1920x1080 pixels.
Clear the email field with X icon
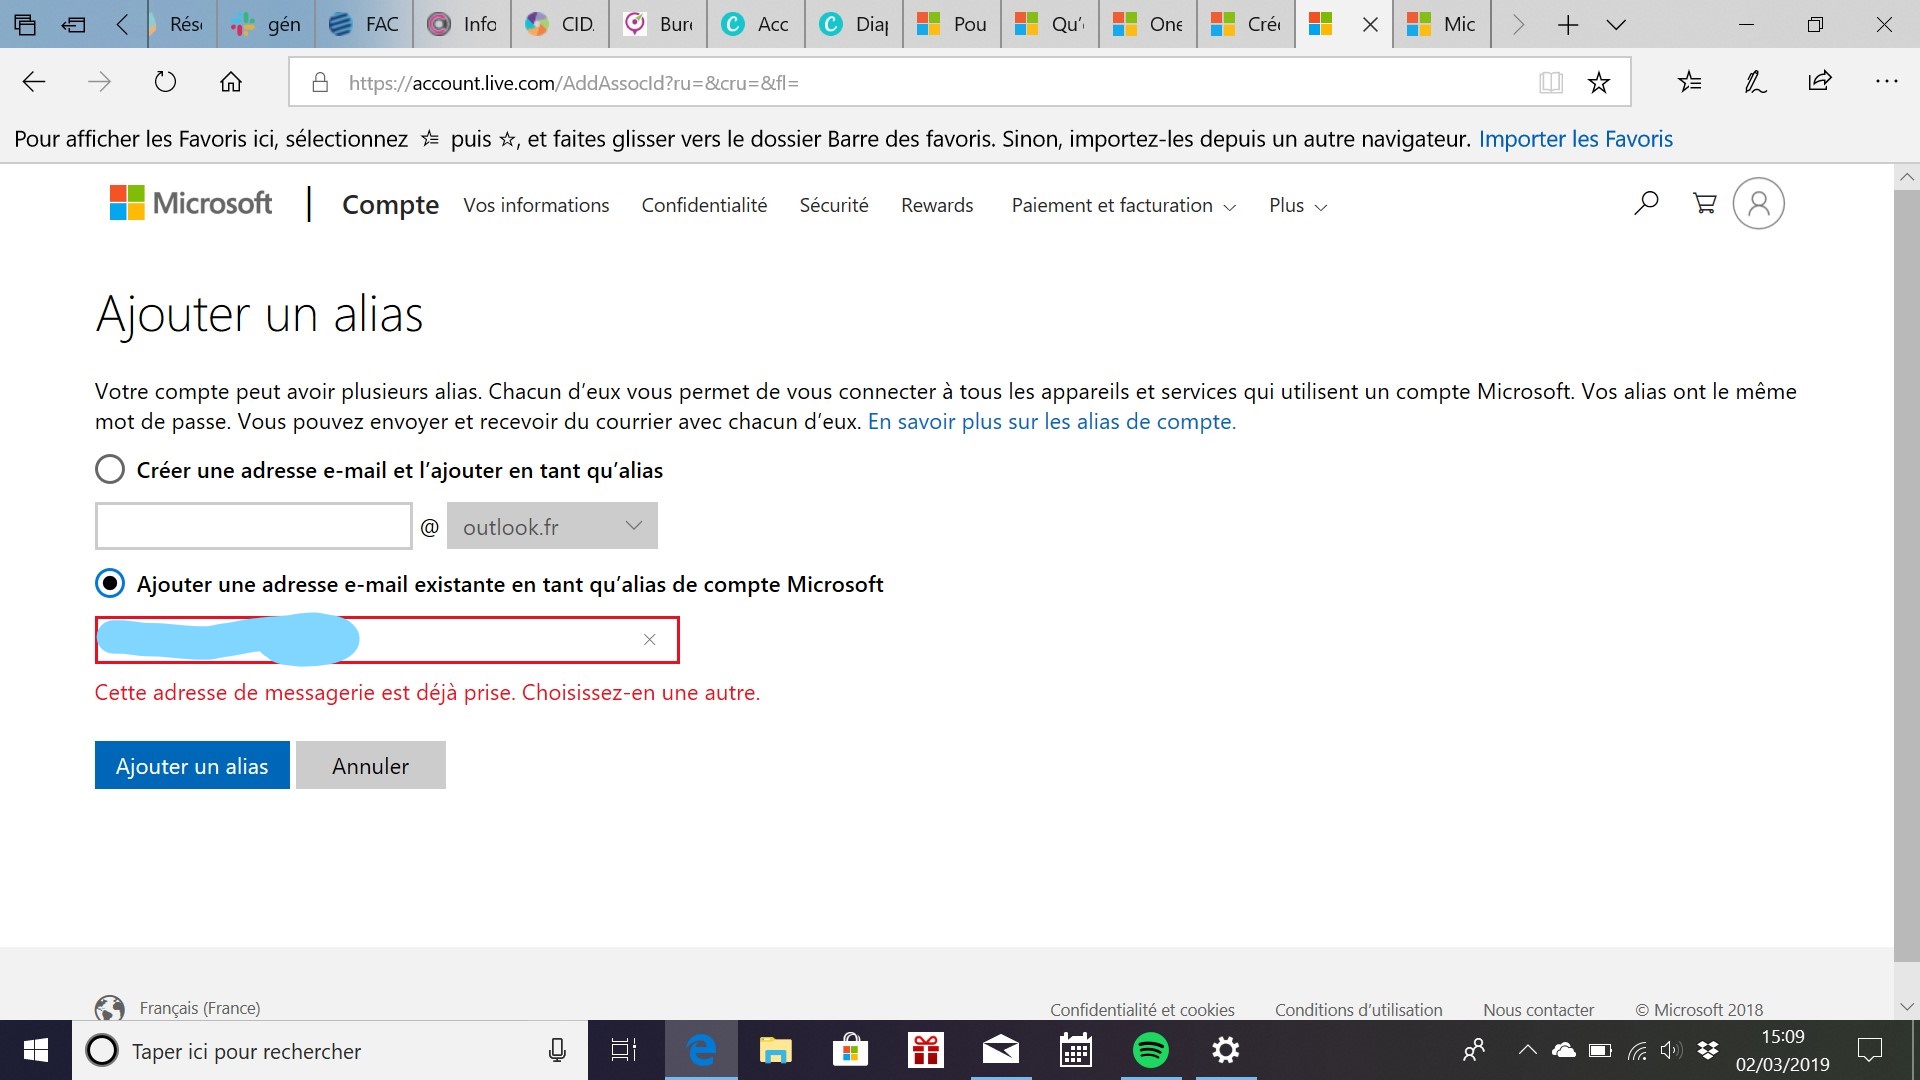coord(649,640)
